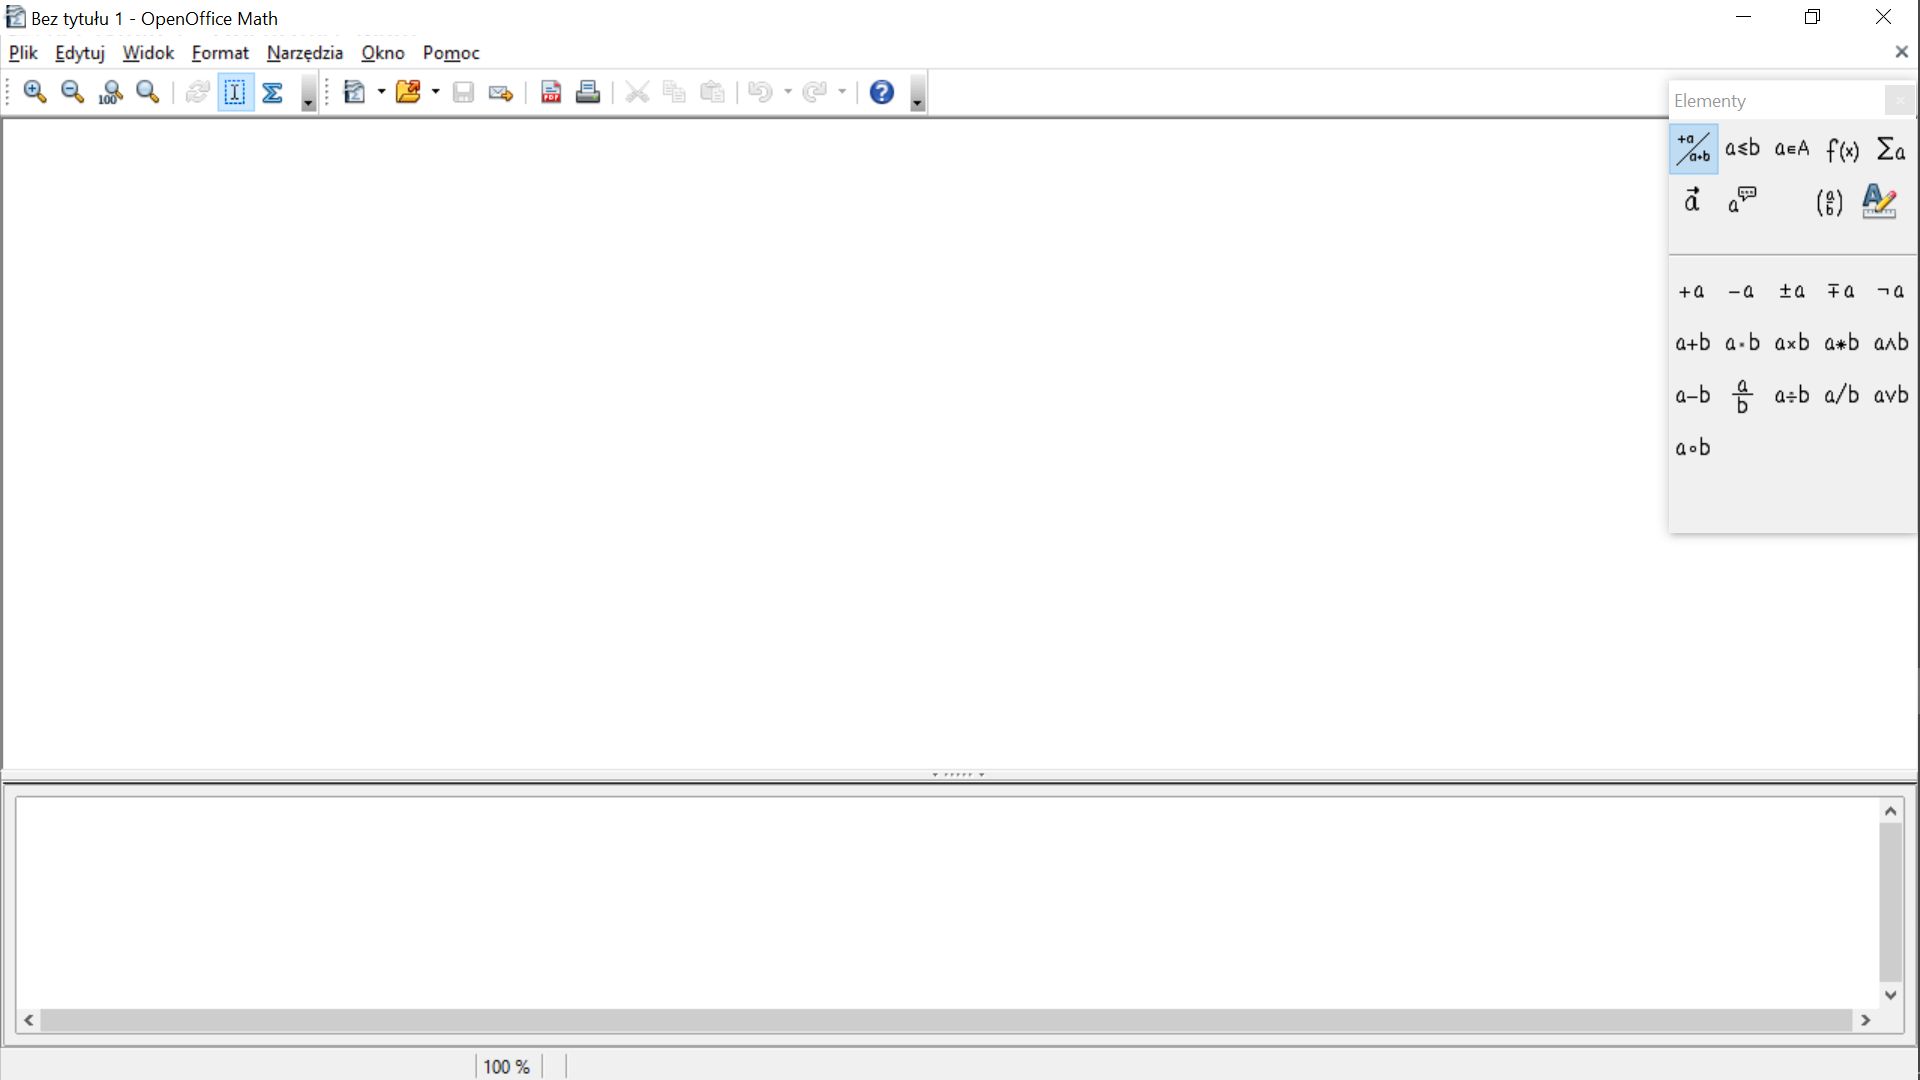Insert the fraction a over b element

(1742, 396)
